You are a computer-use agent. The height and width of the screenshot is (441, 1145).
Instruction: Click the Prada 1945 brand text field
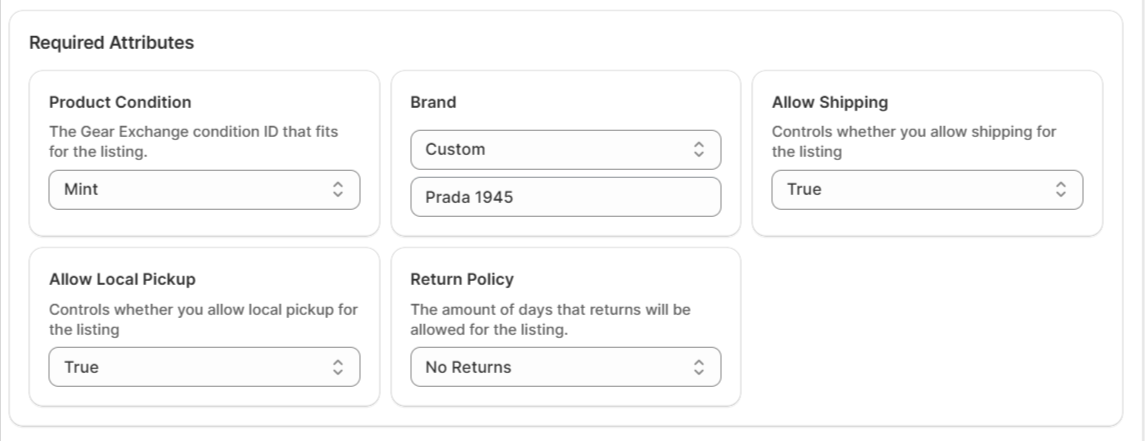coord(565,197)
